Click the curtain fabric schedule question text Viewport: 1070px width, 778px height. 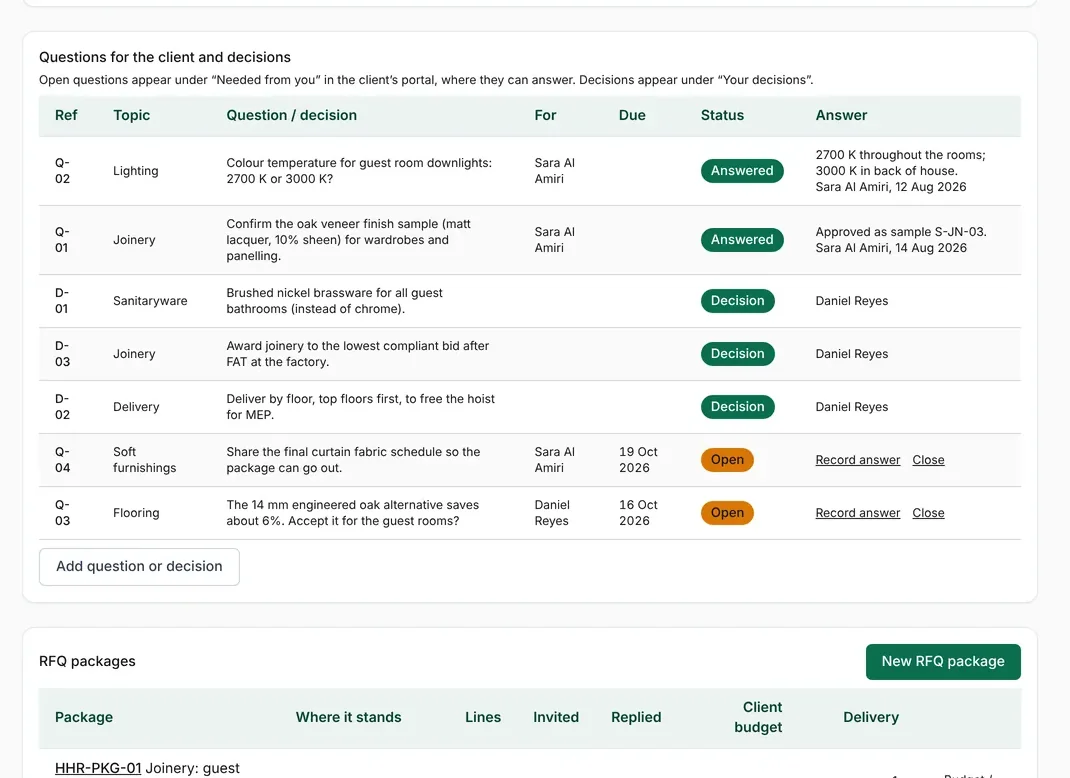(353, 460)
